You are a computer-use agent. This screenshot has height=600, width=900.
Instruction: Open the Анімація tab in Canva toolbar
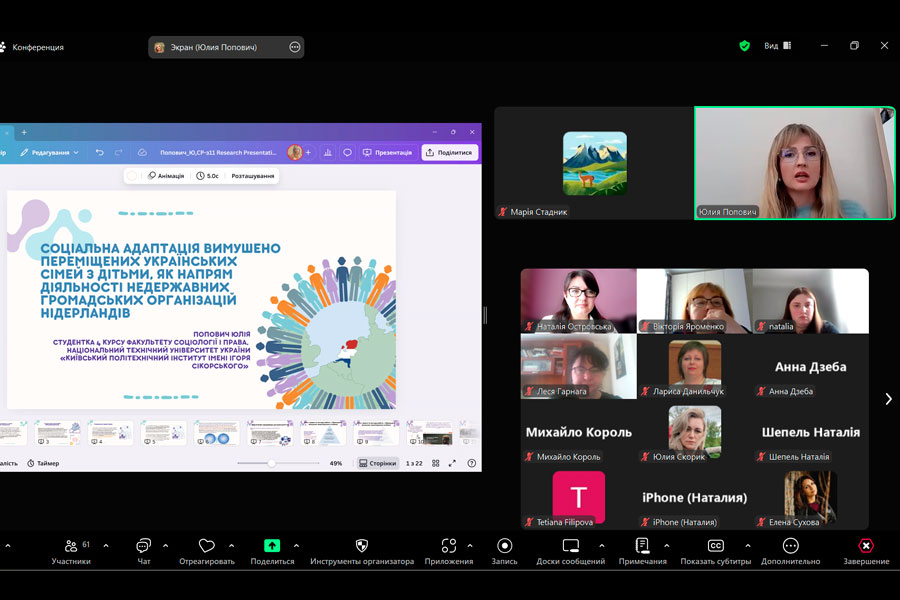point(166,176)
